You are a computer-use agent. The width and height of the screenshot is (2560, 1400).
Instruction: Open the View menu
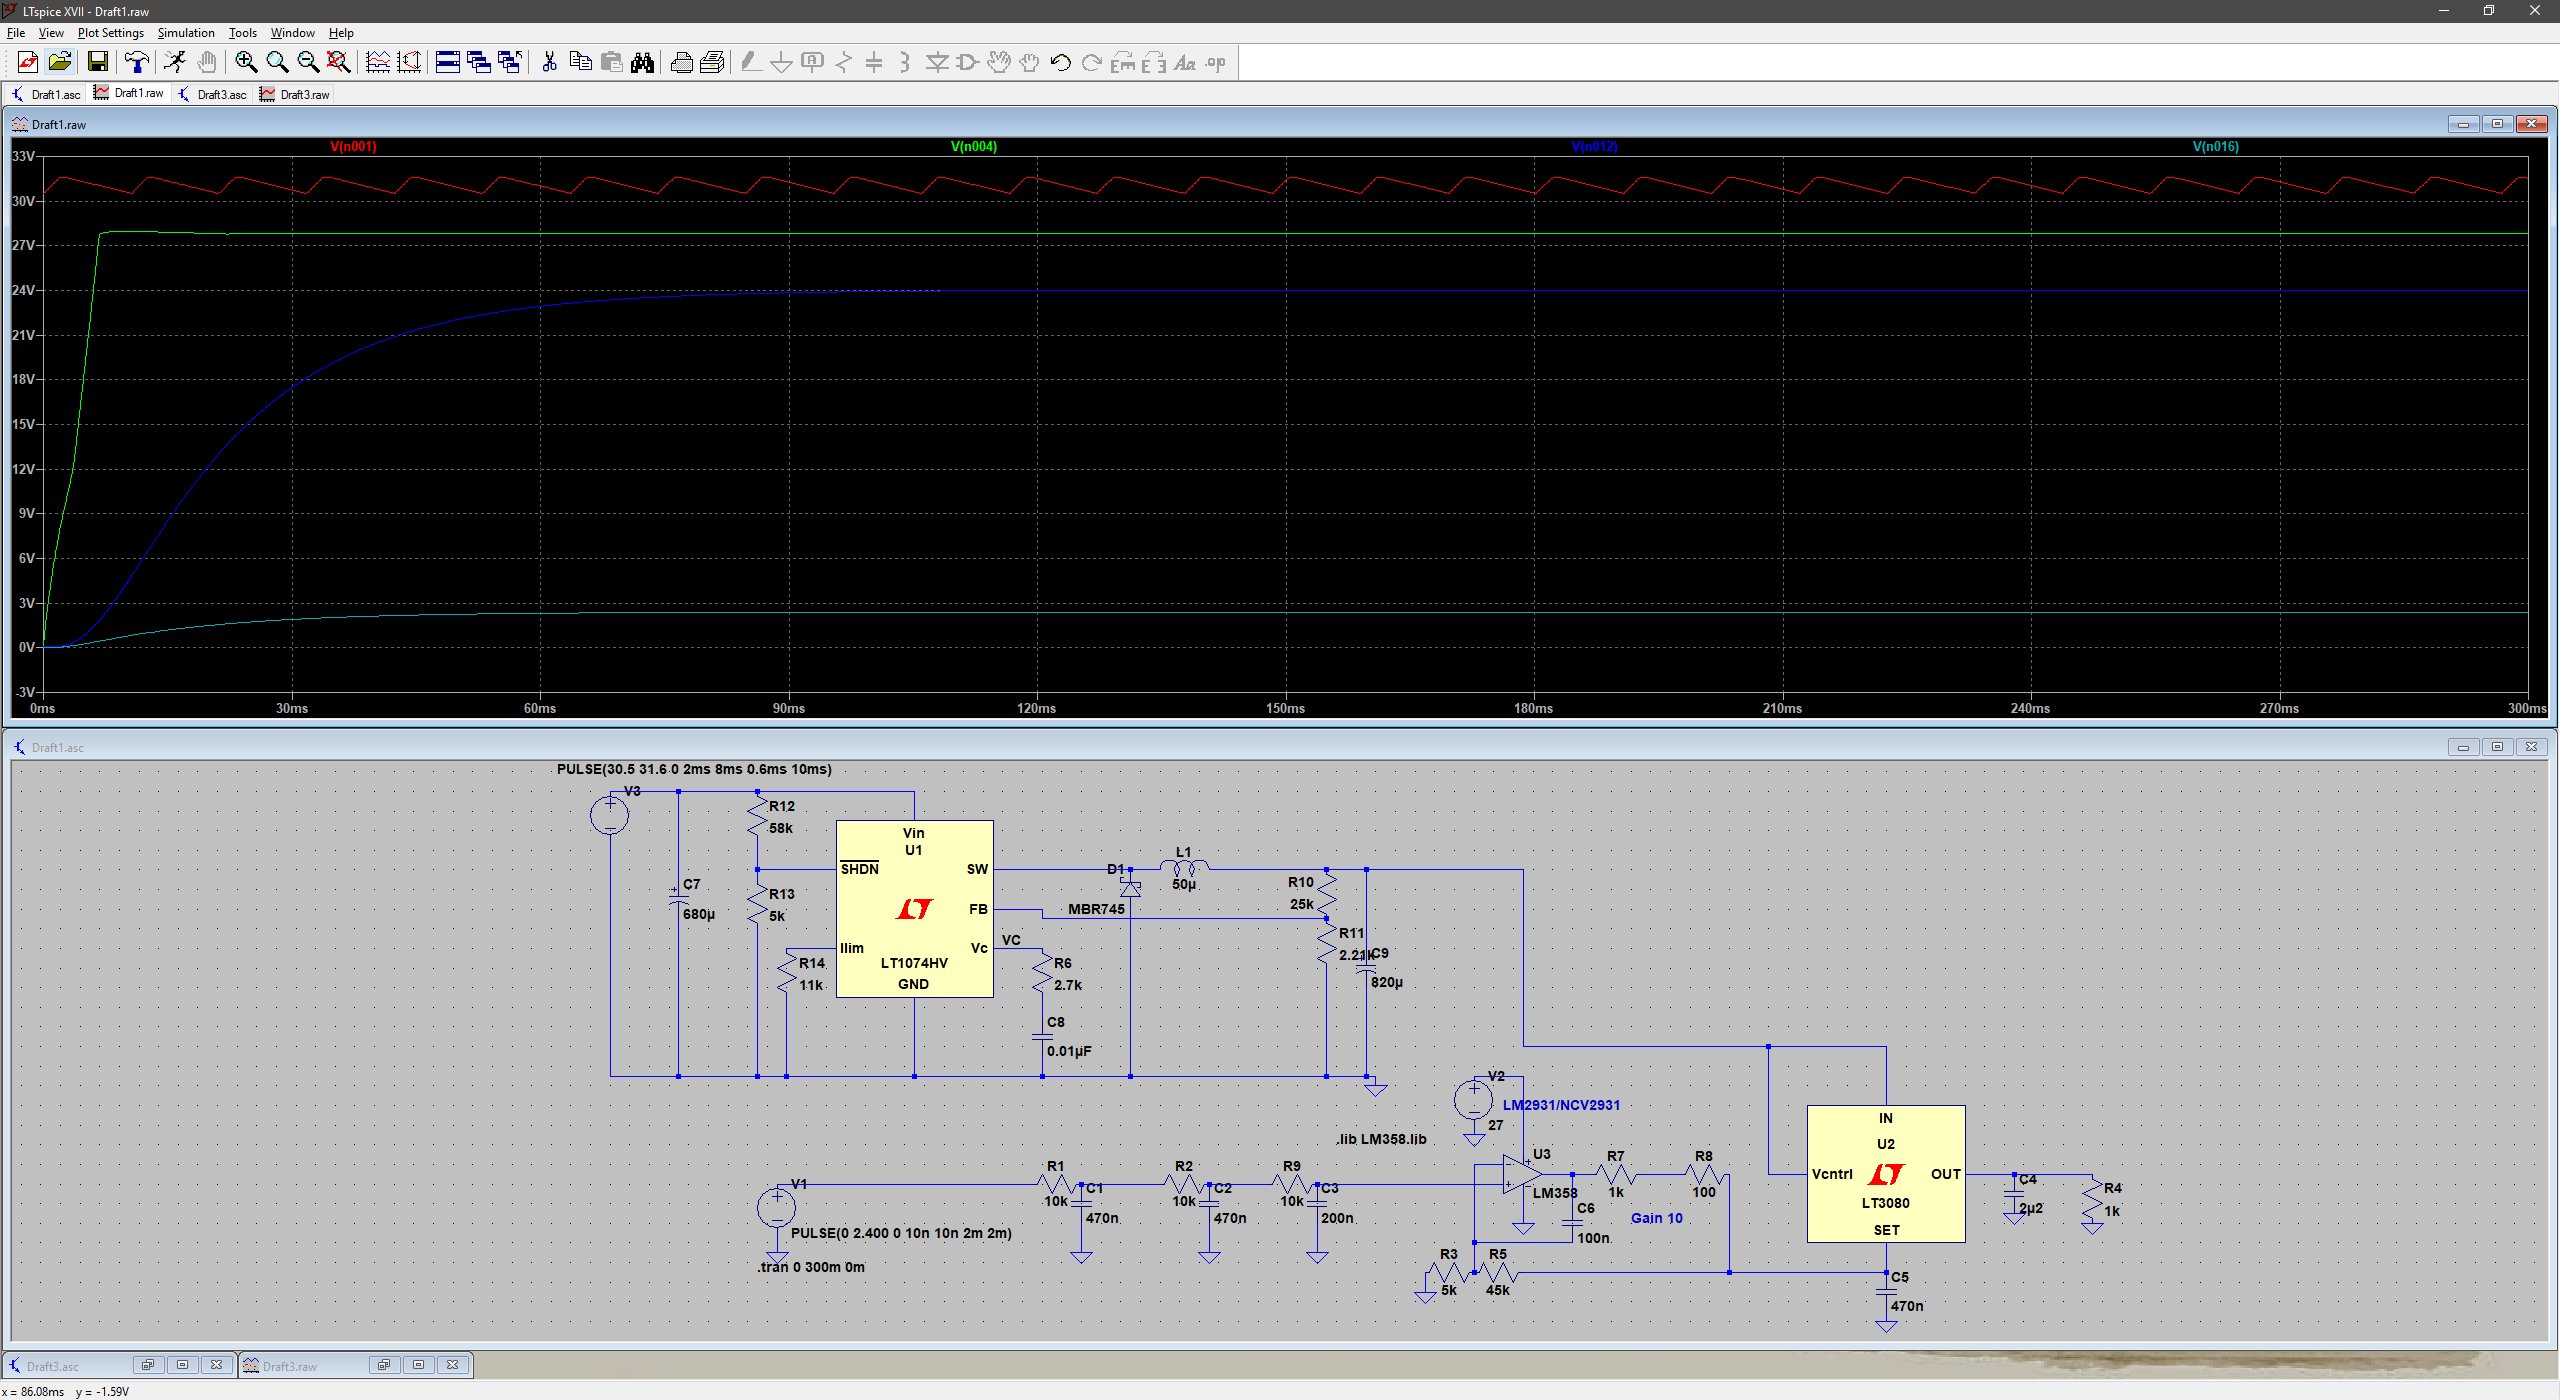point(51,33)
